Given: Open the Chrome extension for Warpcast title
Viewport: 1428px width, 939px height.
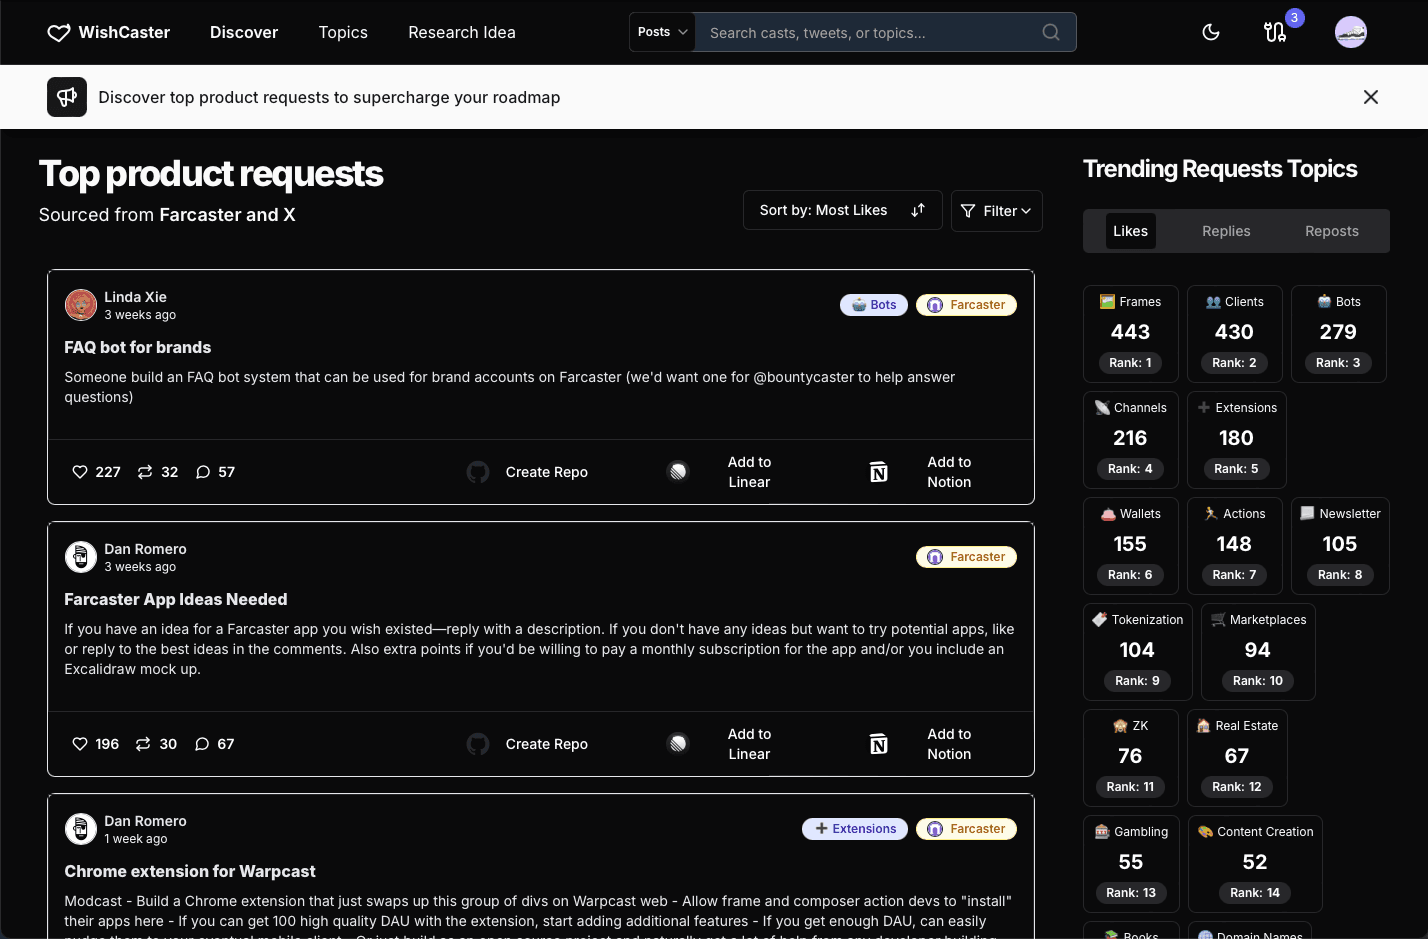Looking at the screenshot, I should click(x=190, y=871).
